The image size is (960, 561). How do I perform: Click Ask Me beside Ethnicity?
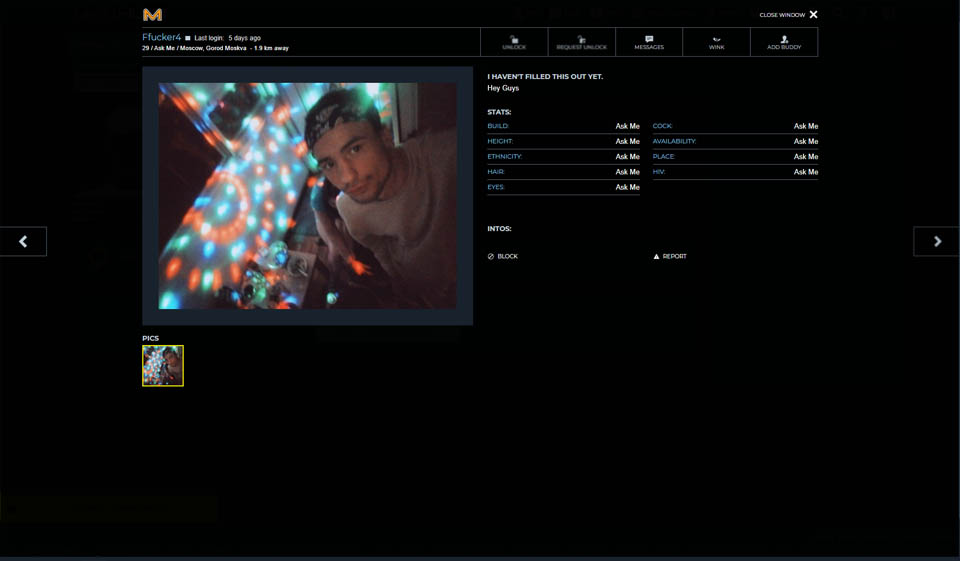[627, 156]
